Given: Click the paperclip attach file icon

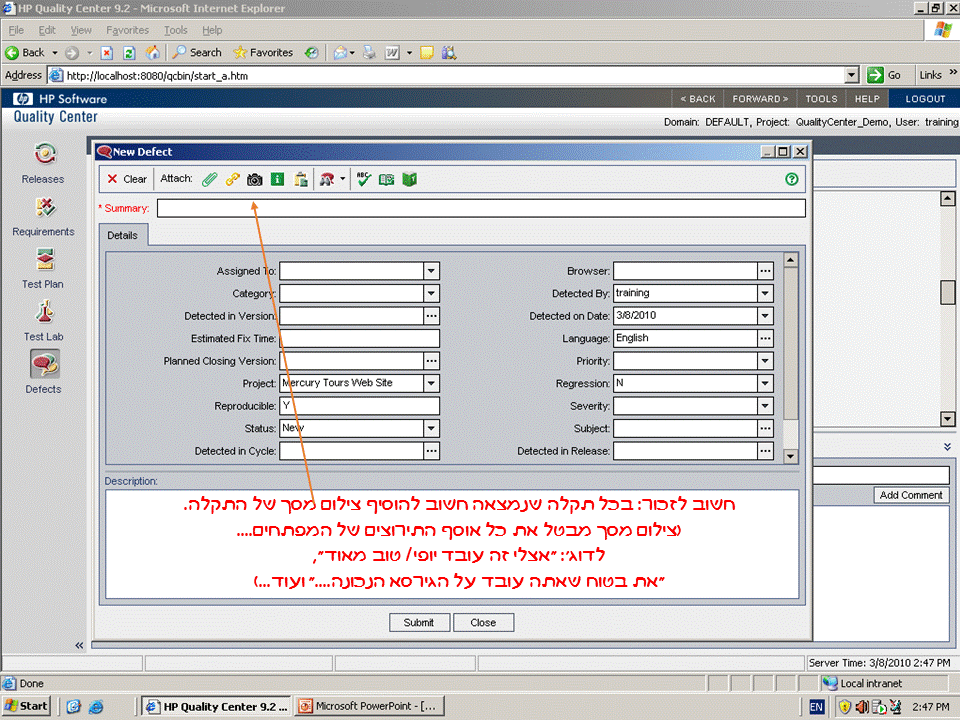Looking at the screenshot, I should [210, 179].
